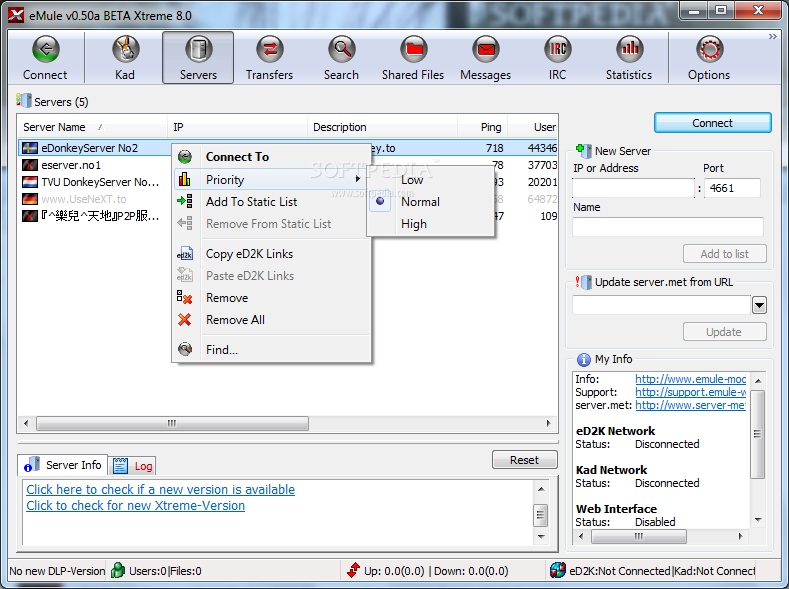Image resolution: width=789 pixels, height=589 pixels.
Task: Sort by Description column header
Action: [382, 127]
